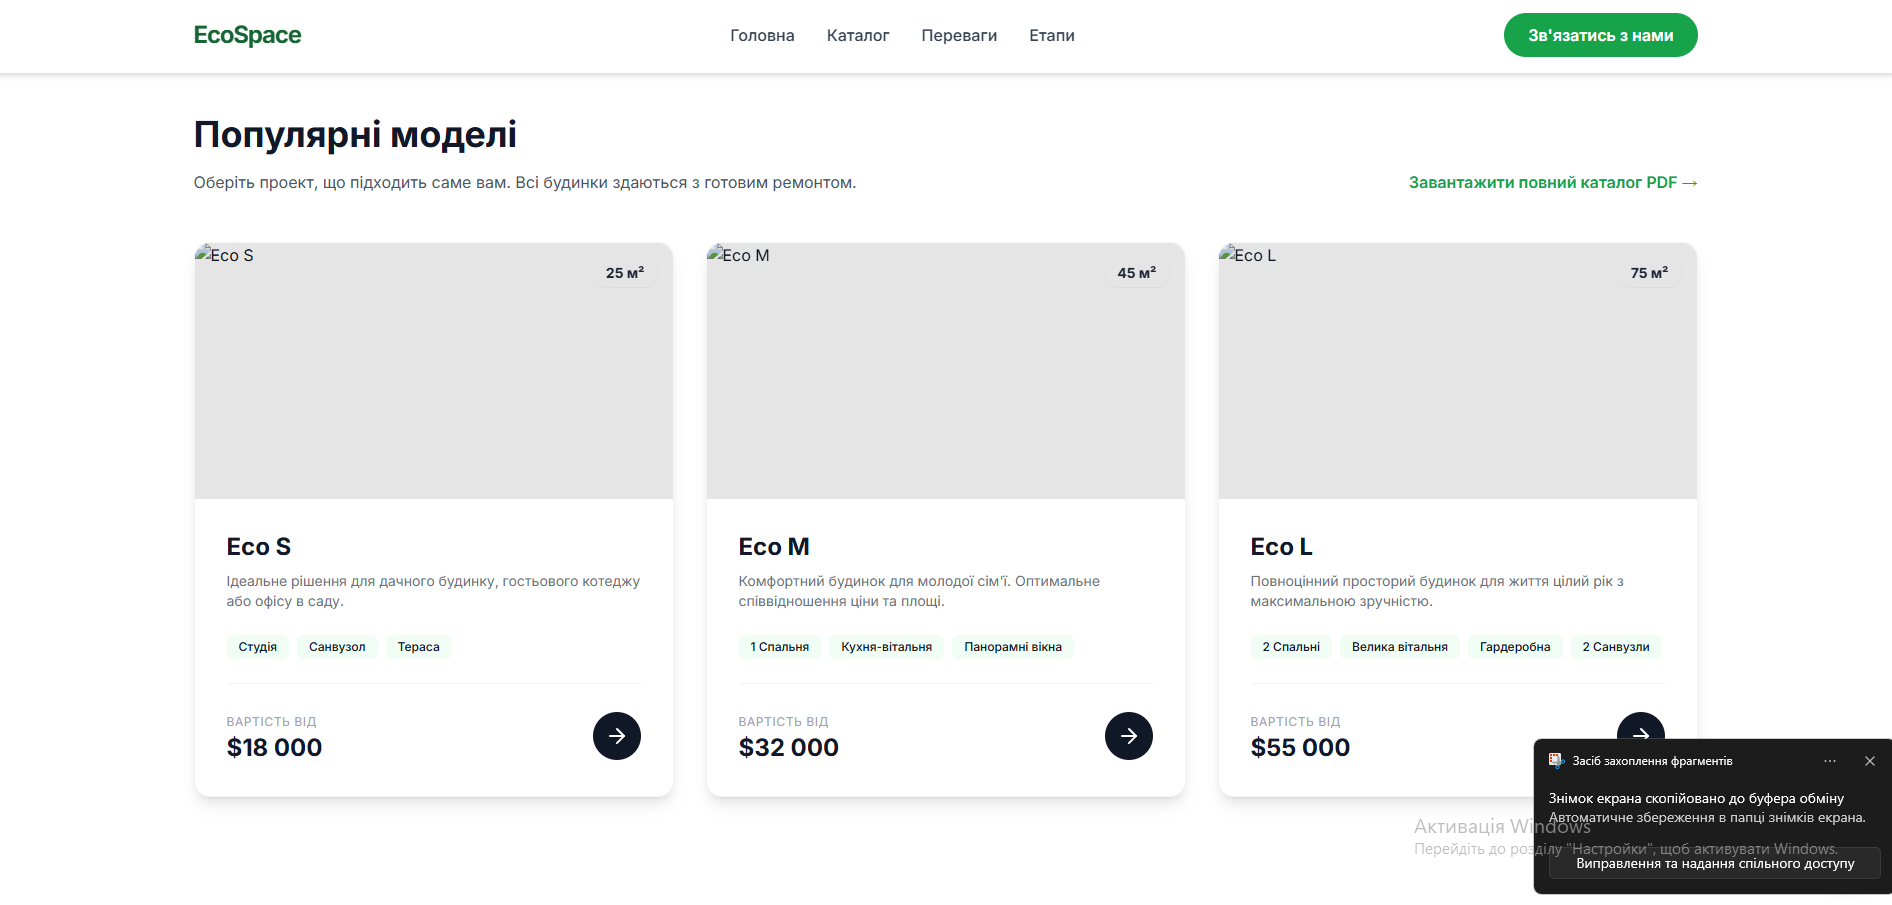Click the Кухня-вітальня tag
1892x905 pixels.
[x=887, y=647]
